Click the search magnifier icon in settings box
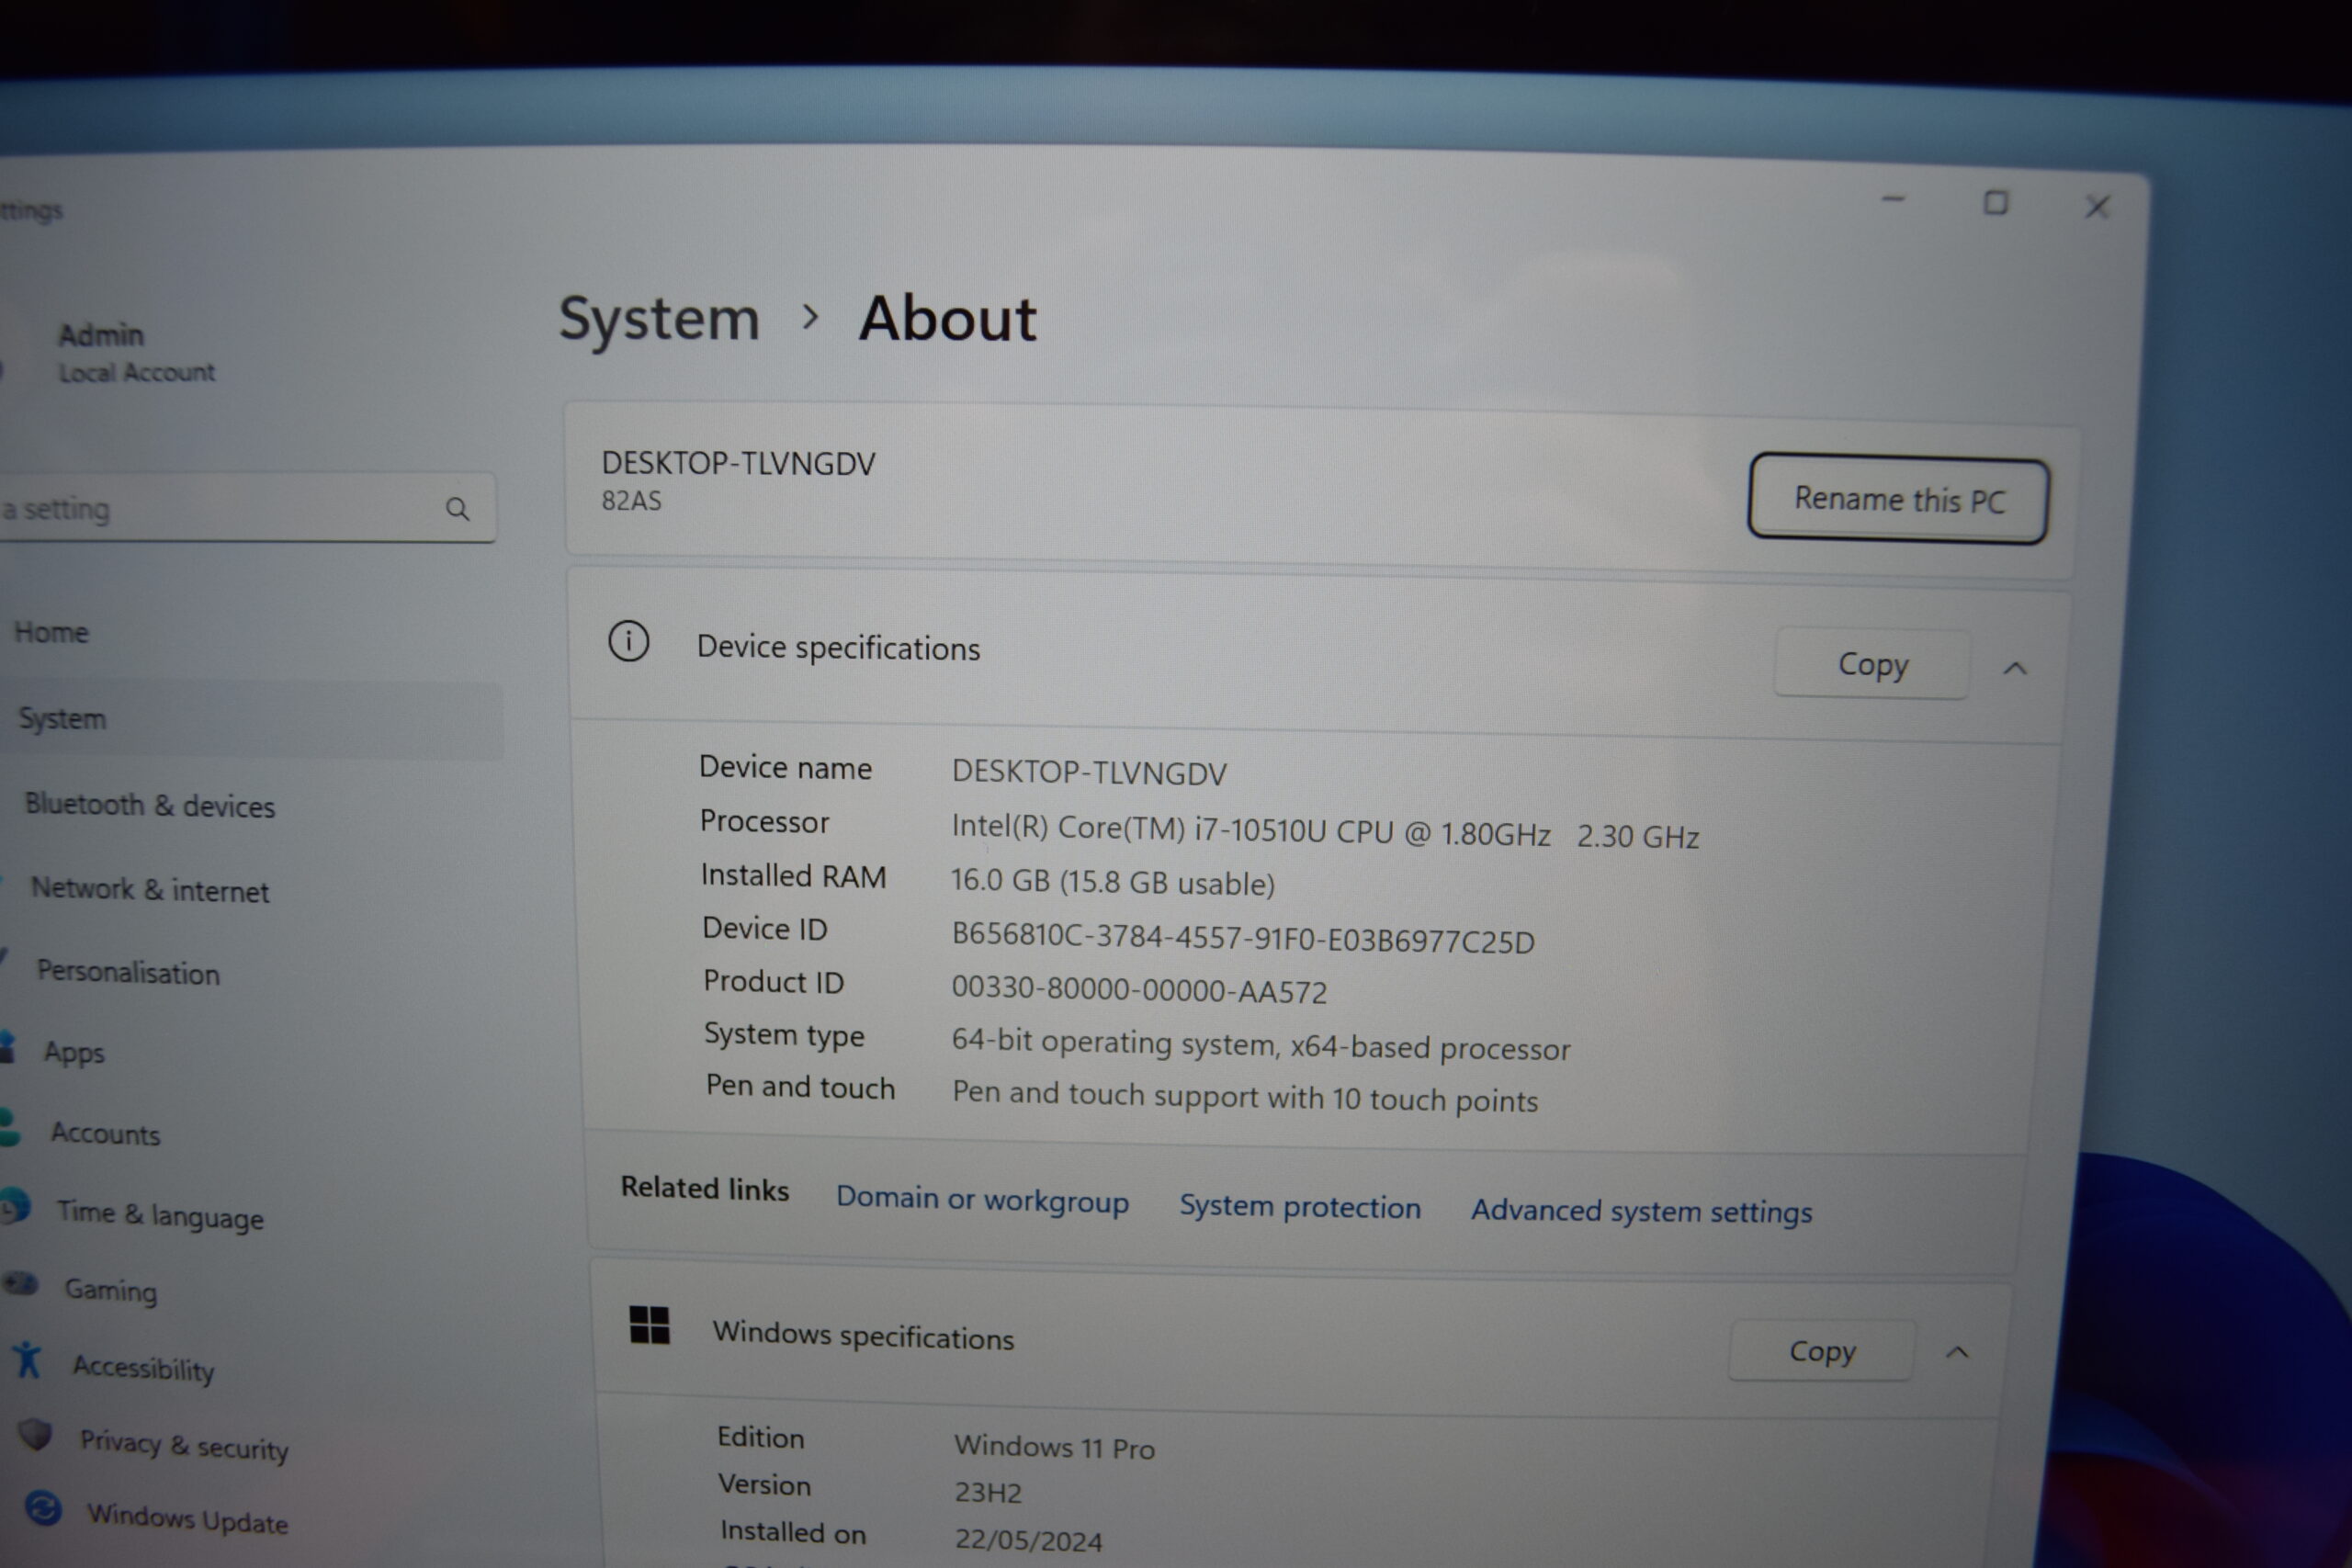This screenshot has width=2352, height=1568. click(457, 509)
